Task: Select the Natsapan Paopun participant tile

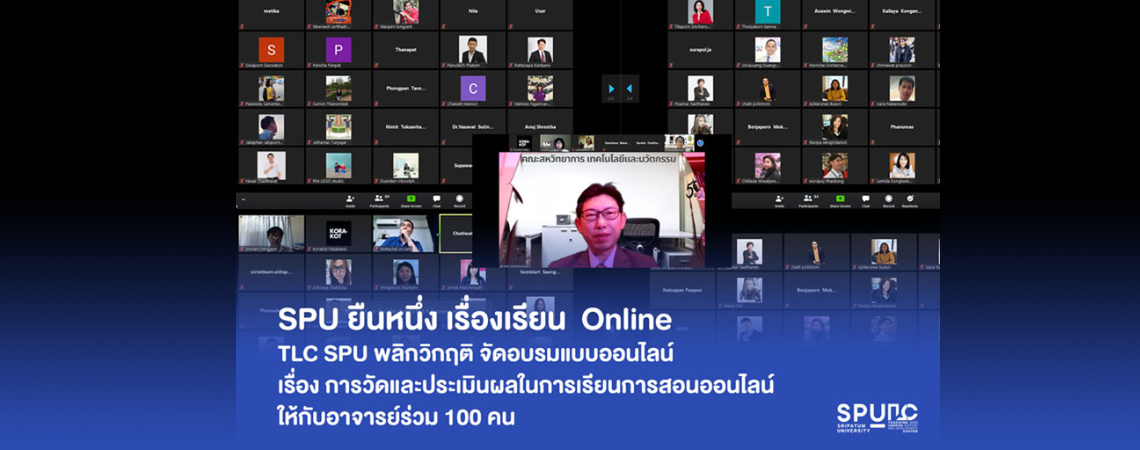Action: (683, 291)
